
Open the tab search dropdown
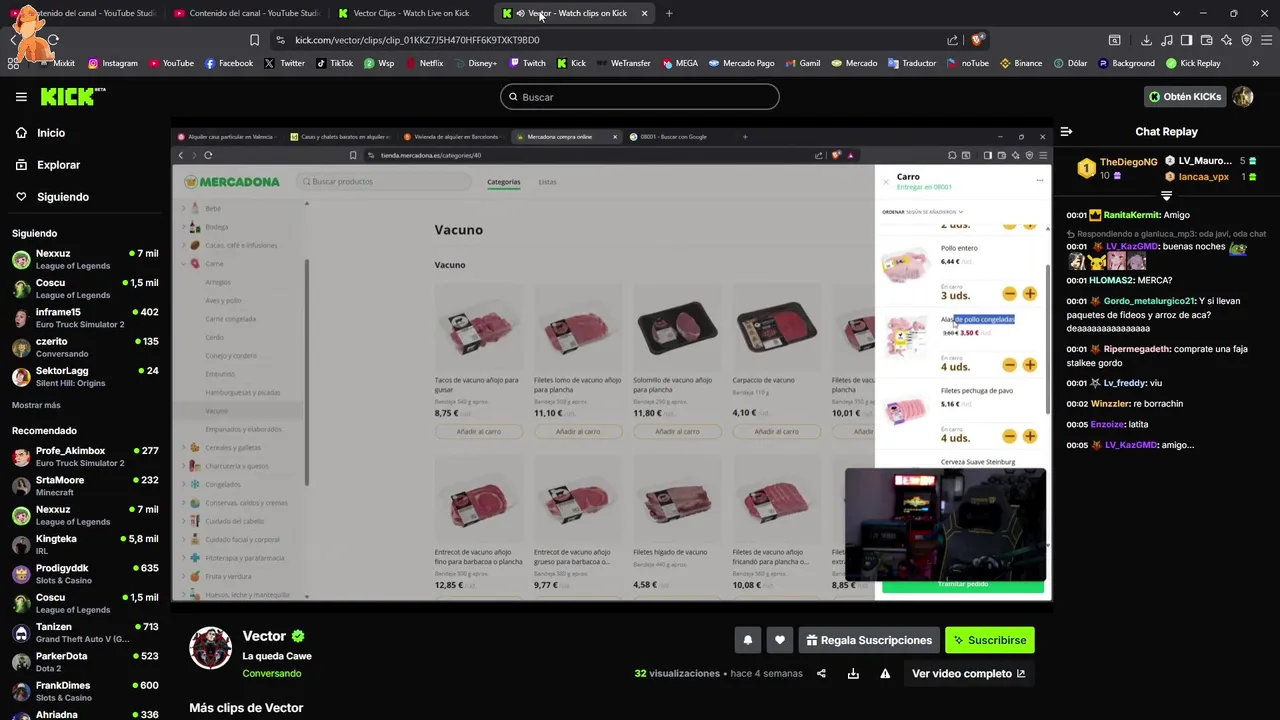point(1176,13)
